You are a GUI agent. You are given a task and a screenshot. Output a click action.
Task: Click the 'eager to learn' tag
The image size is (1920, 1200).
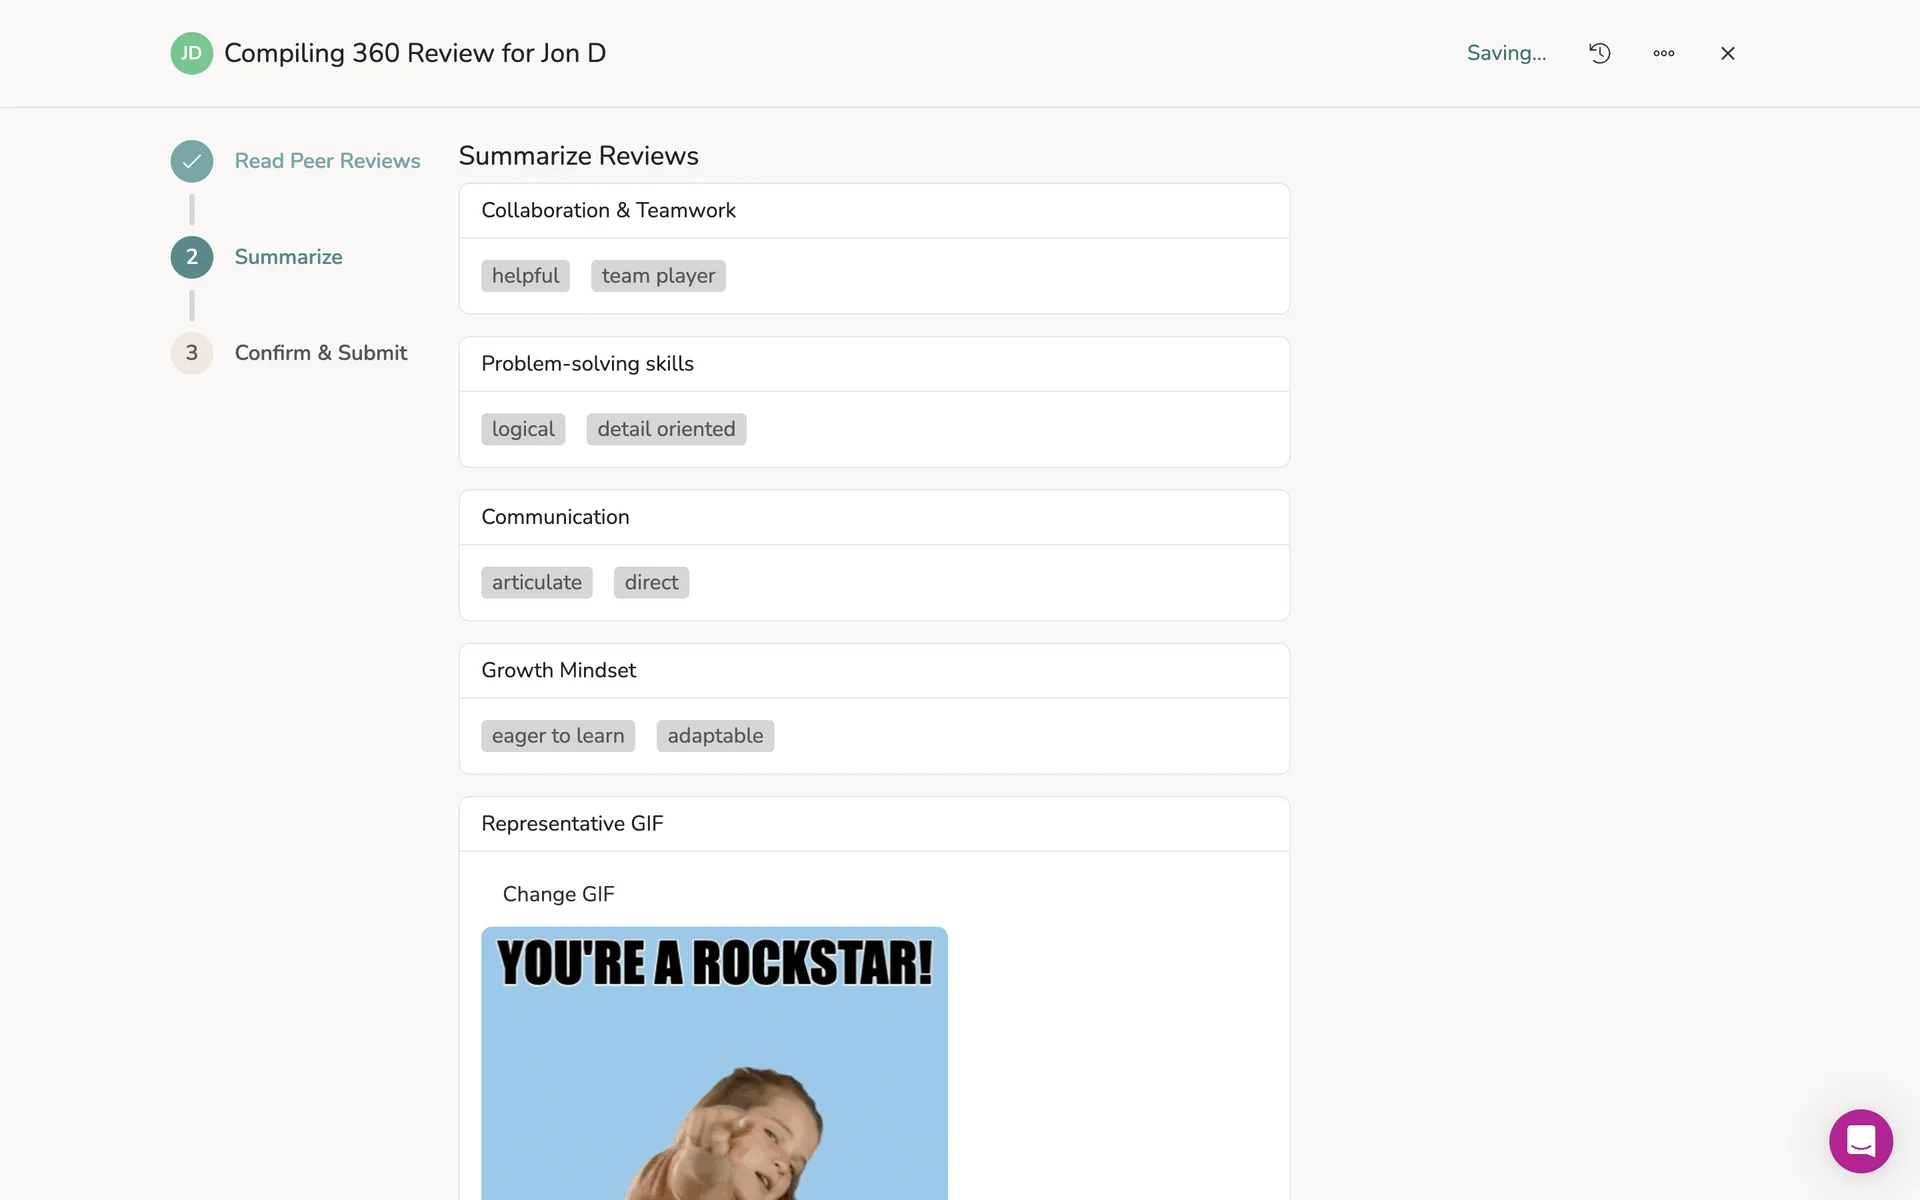[557, 736]
